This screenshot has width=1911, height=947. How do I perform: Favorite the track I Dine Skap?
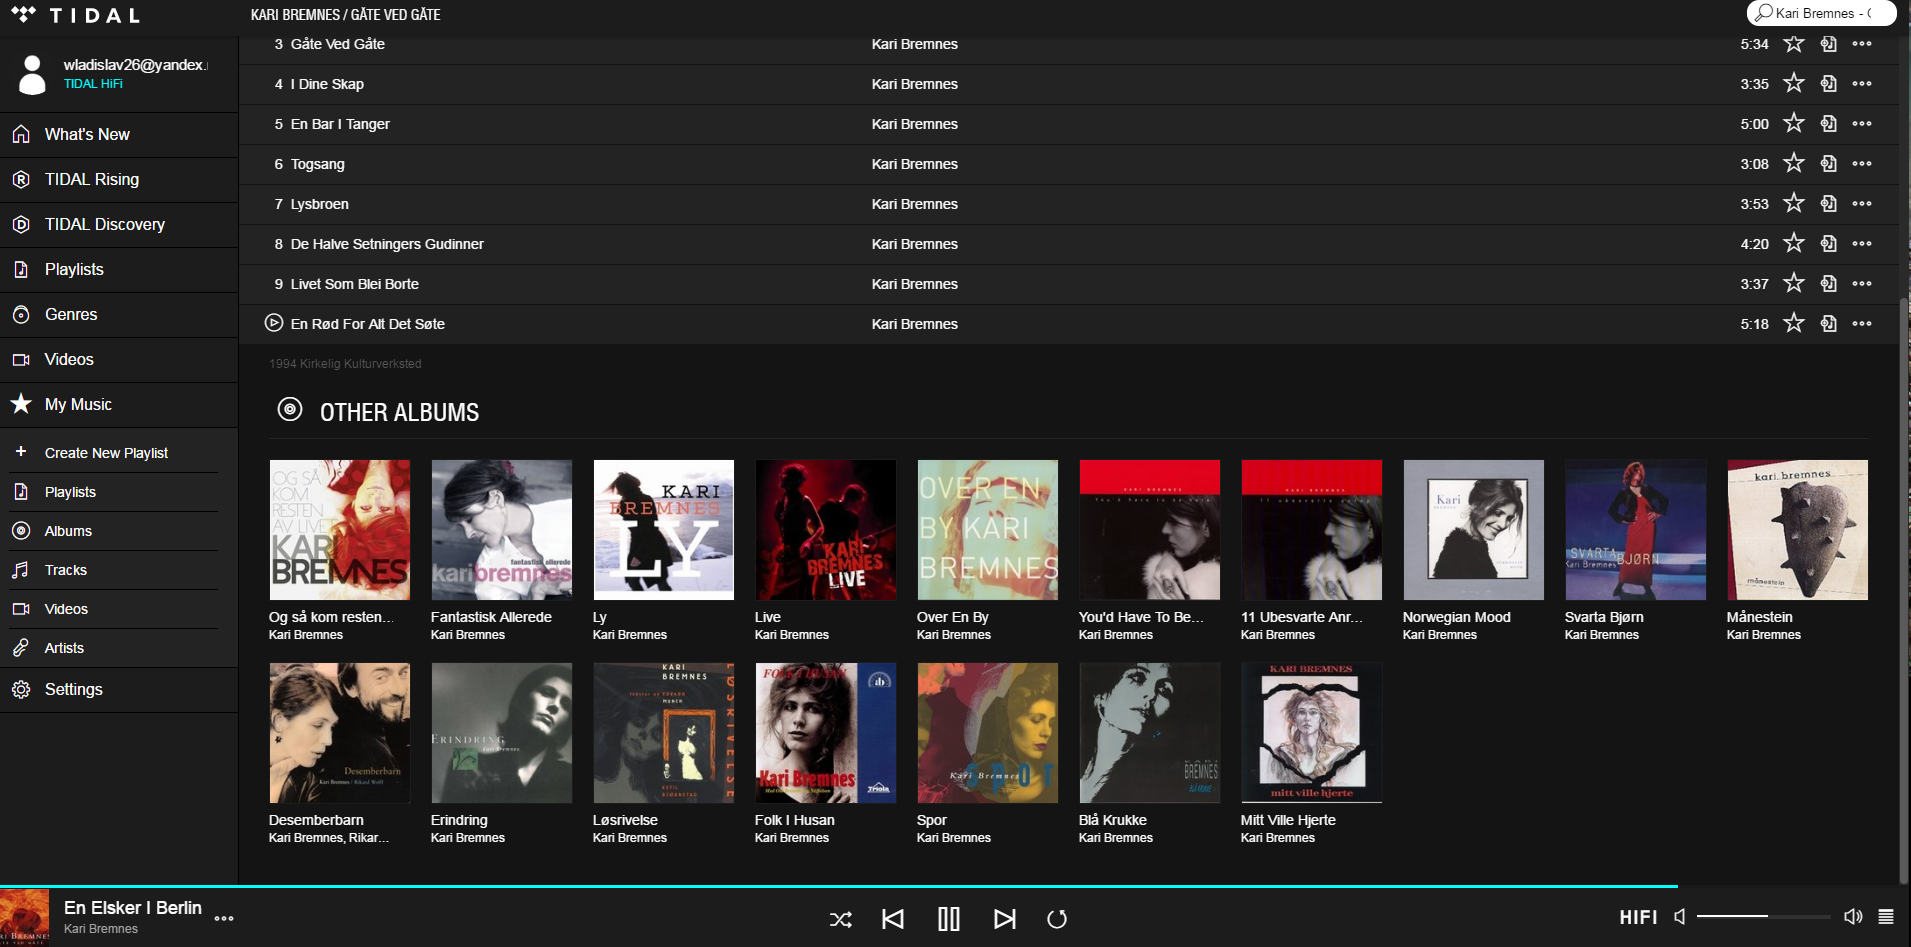[x=1794, y=83]
